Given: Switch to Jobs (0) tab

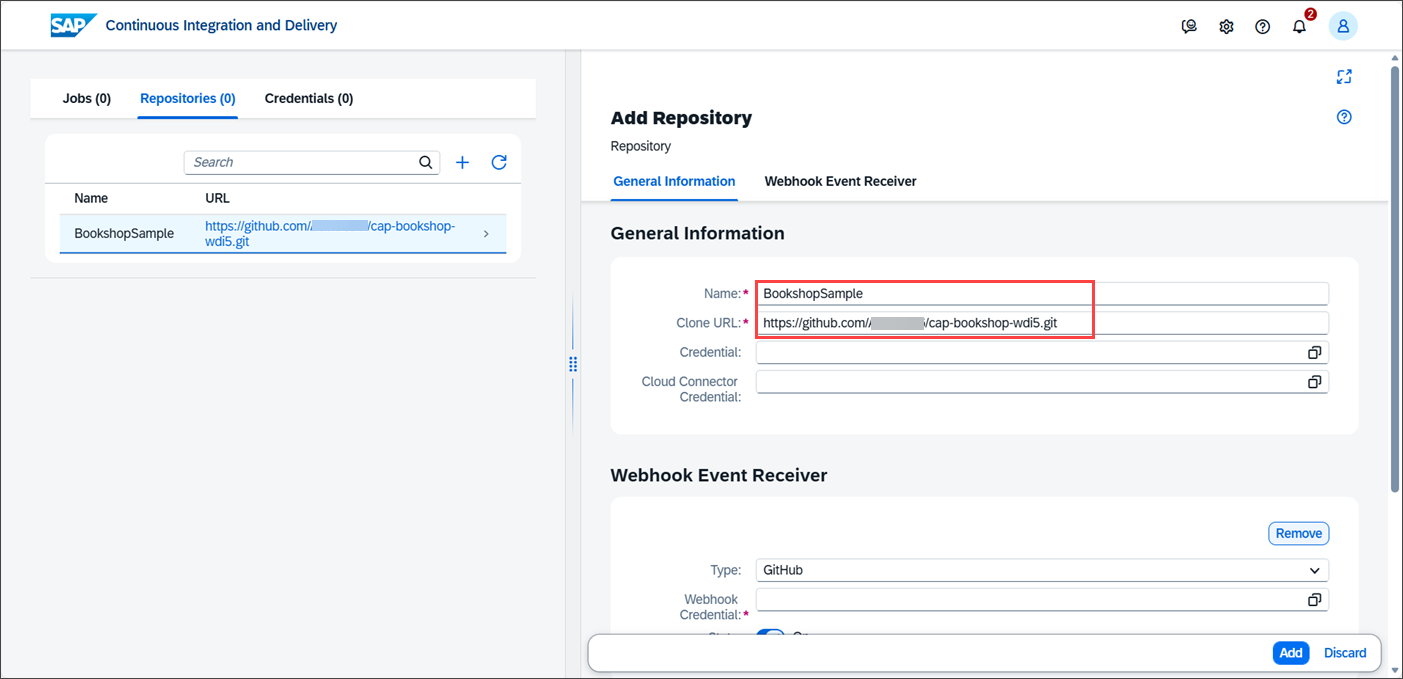Looking at the screenshot, I should coord(87,98).
